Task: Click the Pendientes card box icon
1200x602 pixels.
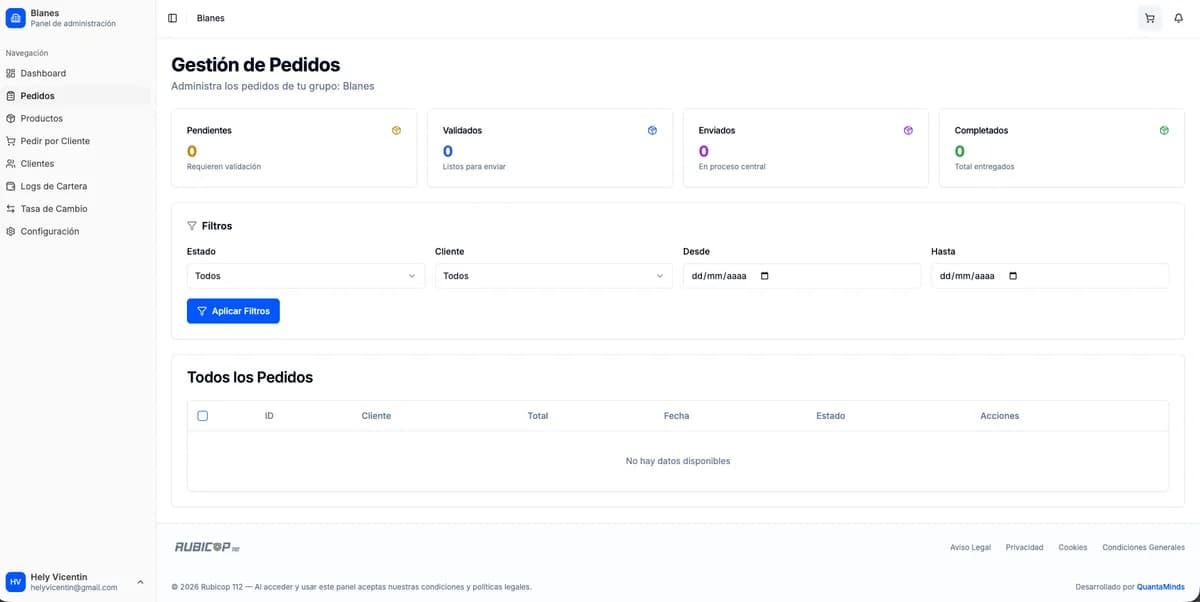Action: [x=396, y=130]
